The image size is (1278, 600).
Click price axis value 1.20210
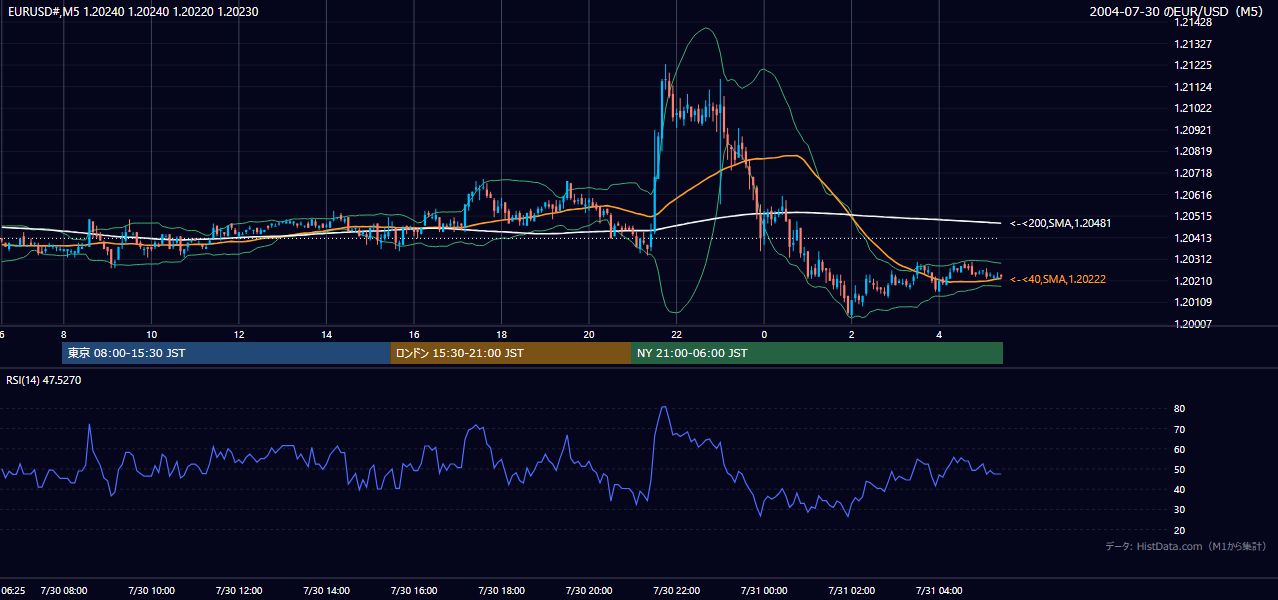pyautogui.click(x=1194, y=281)
